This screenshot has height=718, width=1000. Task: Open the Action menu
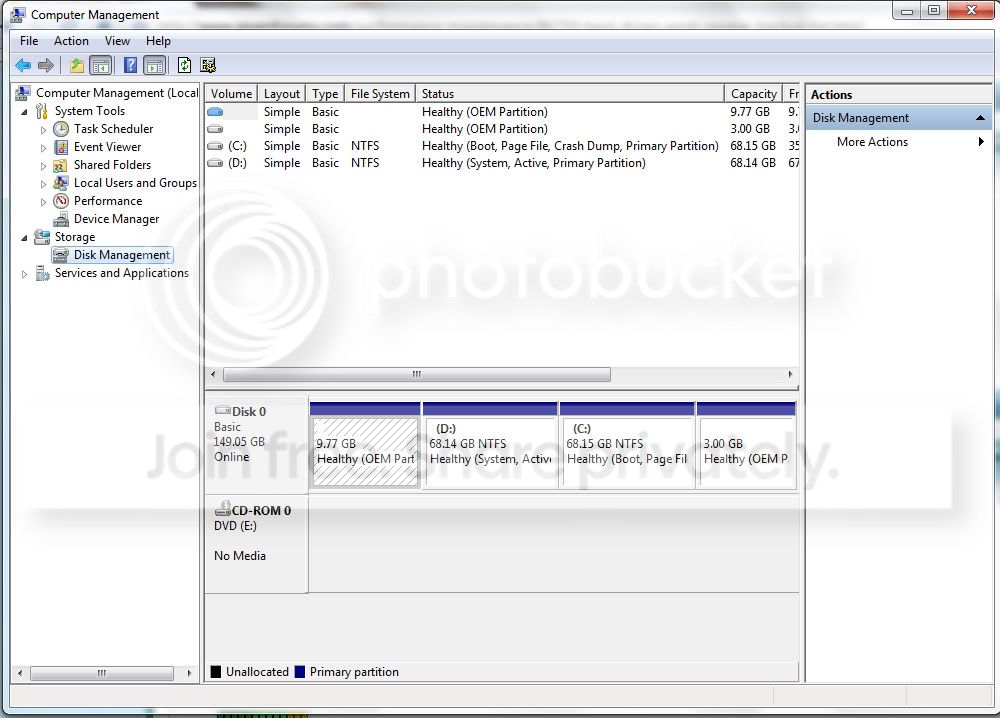71,41
